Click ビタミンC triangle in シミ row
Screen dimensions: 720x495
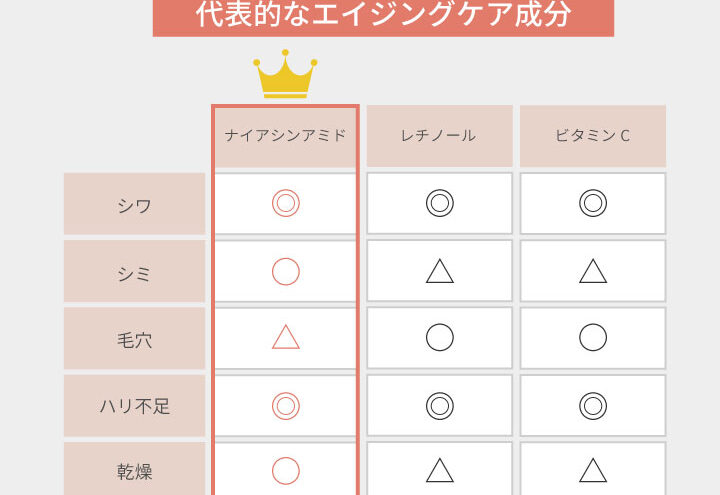[x=593, y=271]
